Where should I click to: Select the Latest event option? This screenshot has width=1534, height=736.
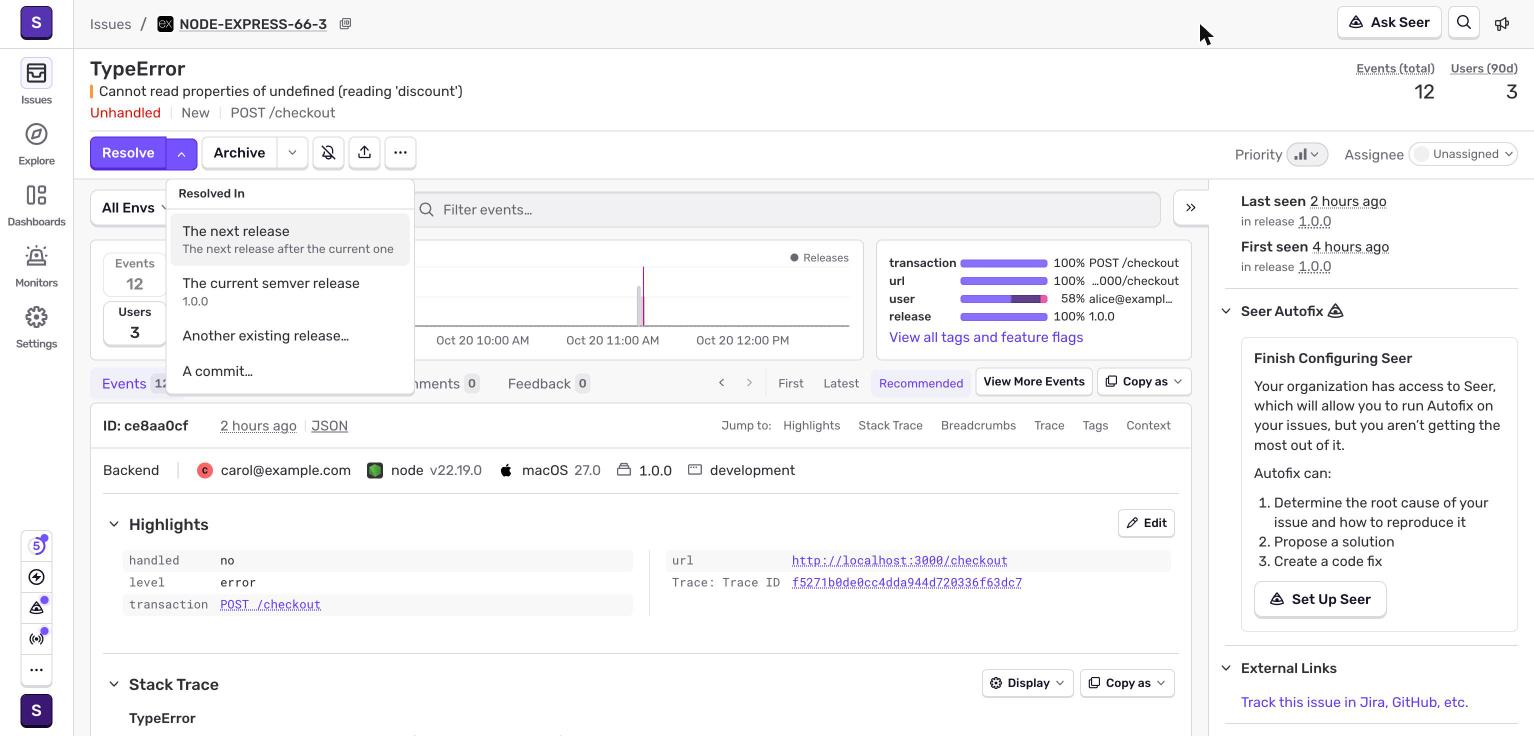(x=841, y=383)
